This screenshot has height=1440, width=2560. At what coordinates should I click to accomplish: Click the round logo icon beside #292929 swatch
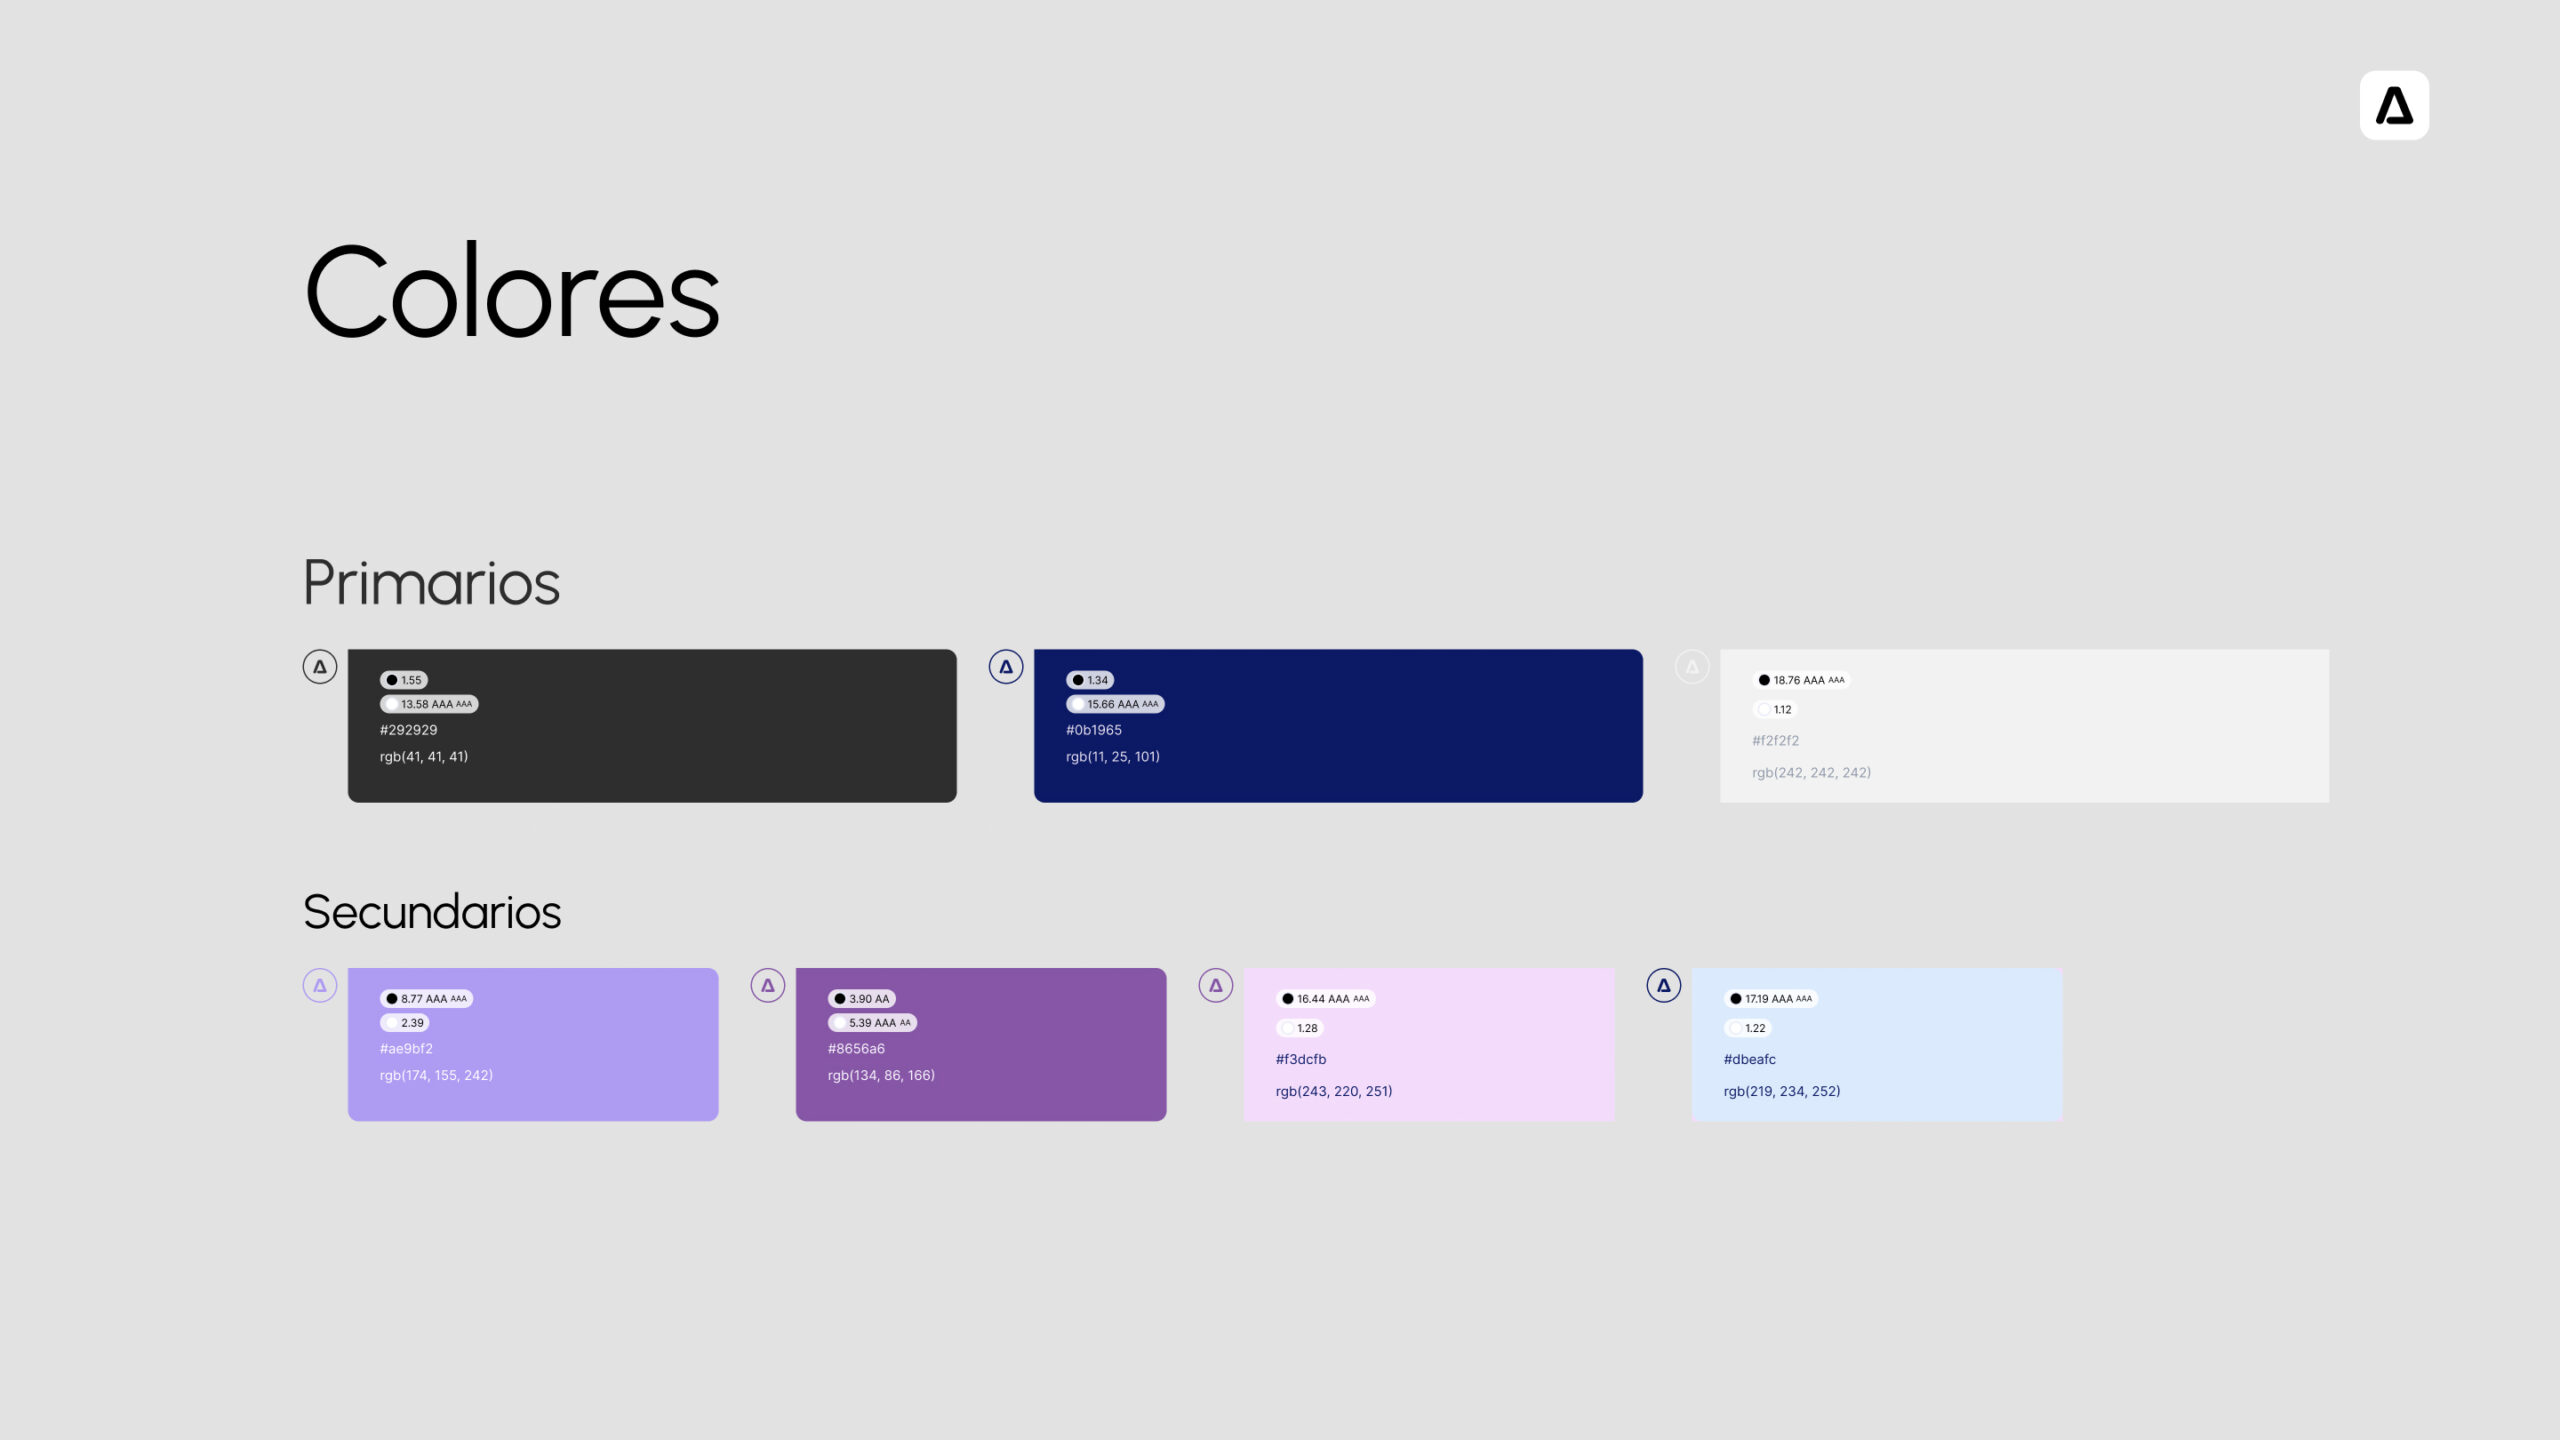click(320, 667)
